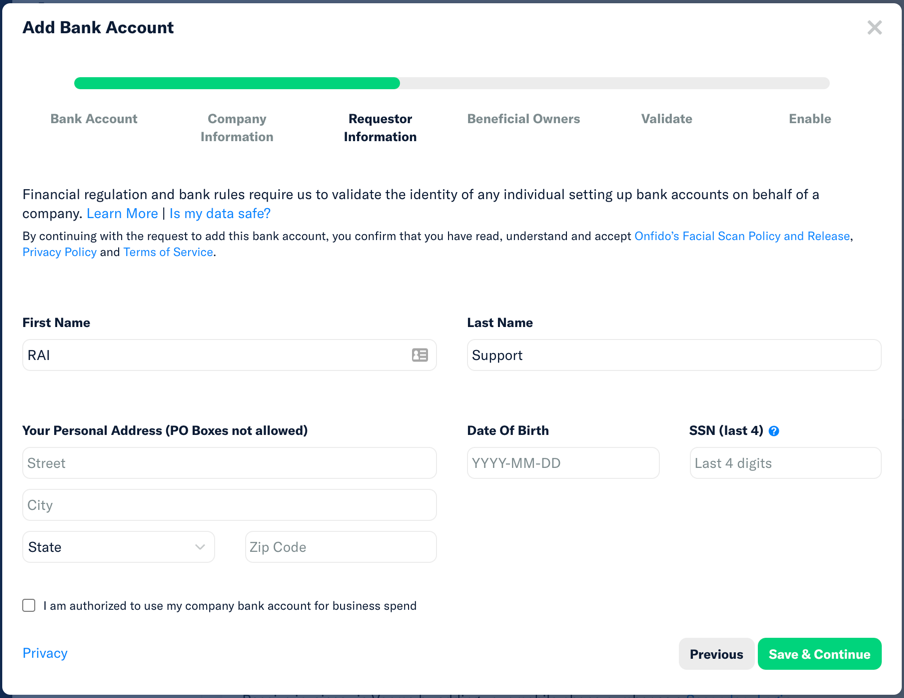Viewport: 904px width, 698px height.
Task: Select the Company Information step
Action: (x=236, y=126)
